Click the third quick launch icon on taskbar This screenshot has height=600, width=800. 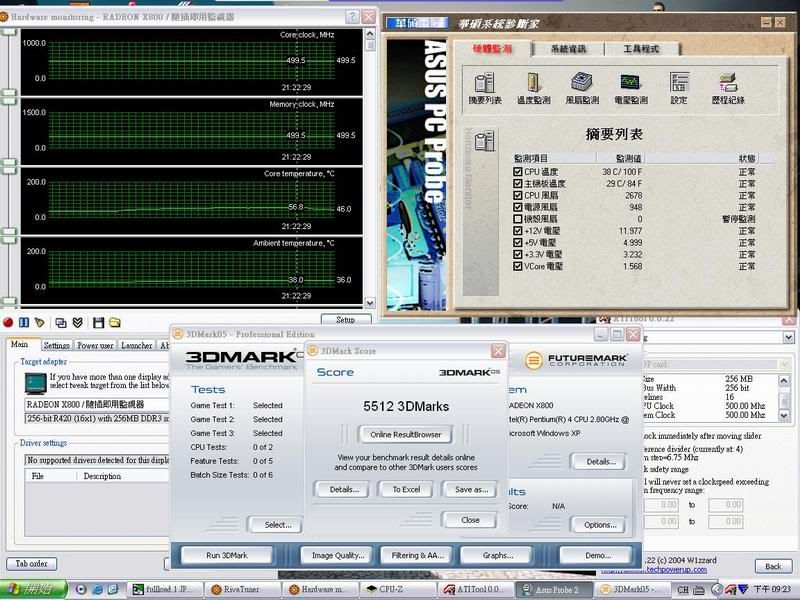pos(113,589)
